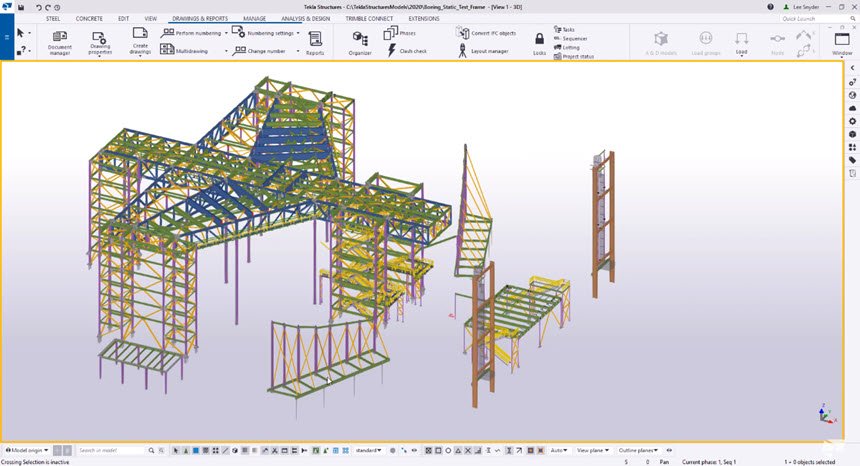The height and width of the screenshot is (466, 860).
Task: Click the Quick Launch search field
Action: click(x=817, y=19)
